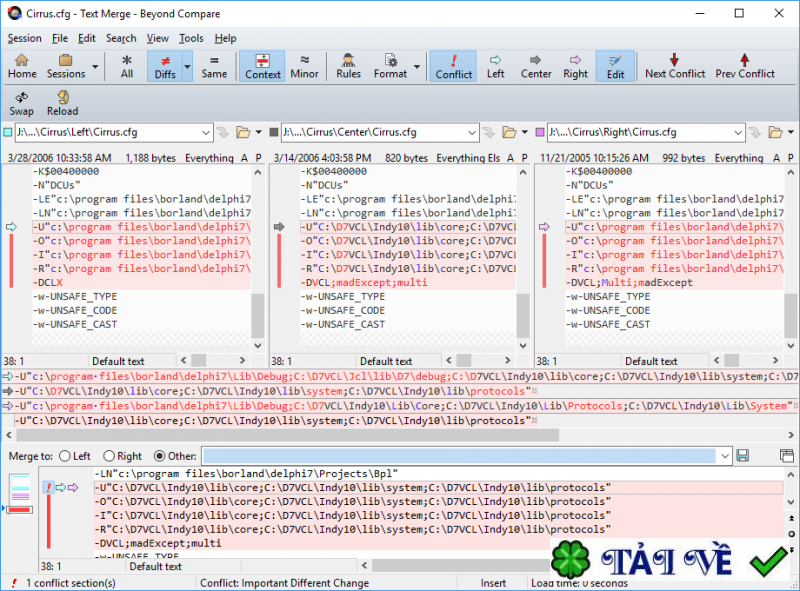Select Merge to Other radio button
The image size is (800, 591).
click(x=160, y=456)
